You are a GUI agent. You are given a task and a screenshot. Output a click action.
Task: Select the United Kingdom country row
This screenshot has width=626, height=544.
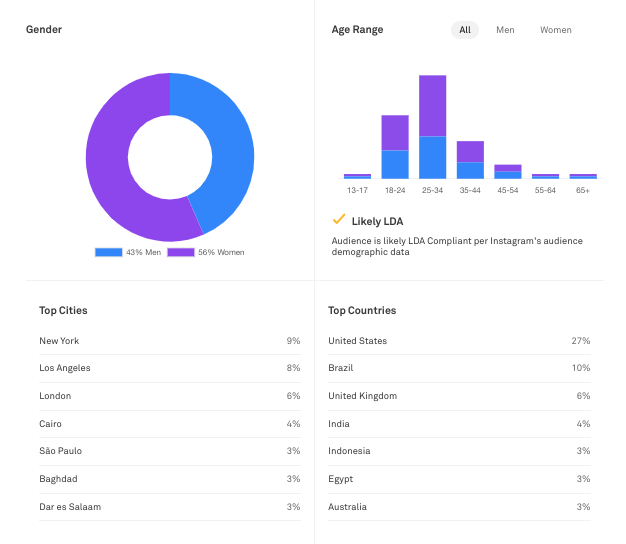pos(362,396)
